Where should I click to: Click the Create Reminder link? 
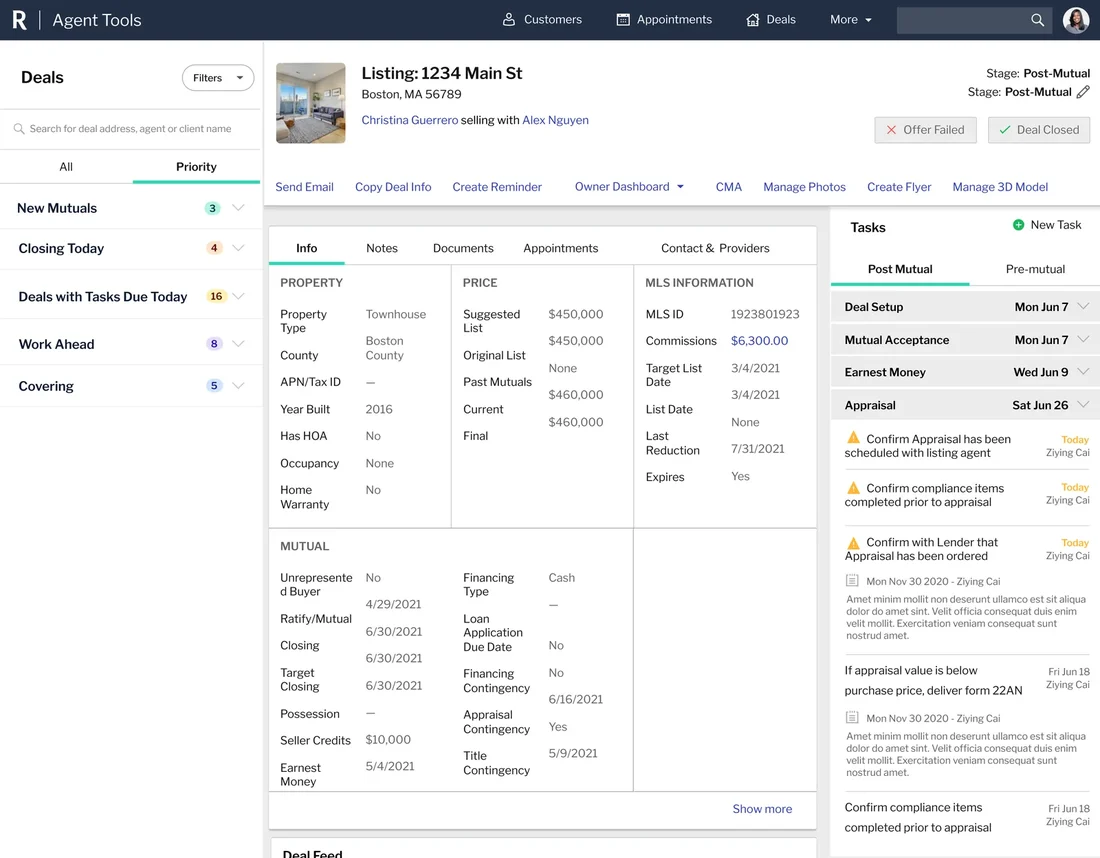pos(497,187)
